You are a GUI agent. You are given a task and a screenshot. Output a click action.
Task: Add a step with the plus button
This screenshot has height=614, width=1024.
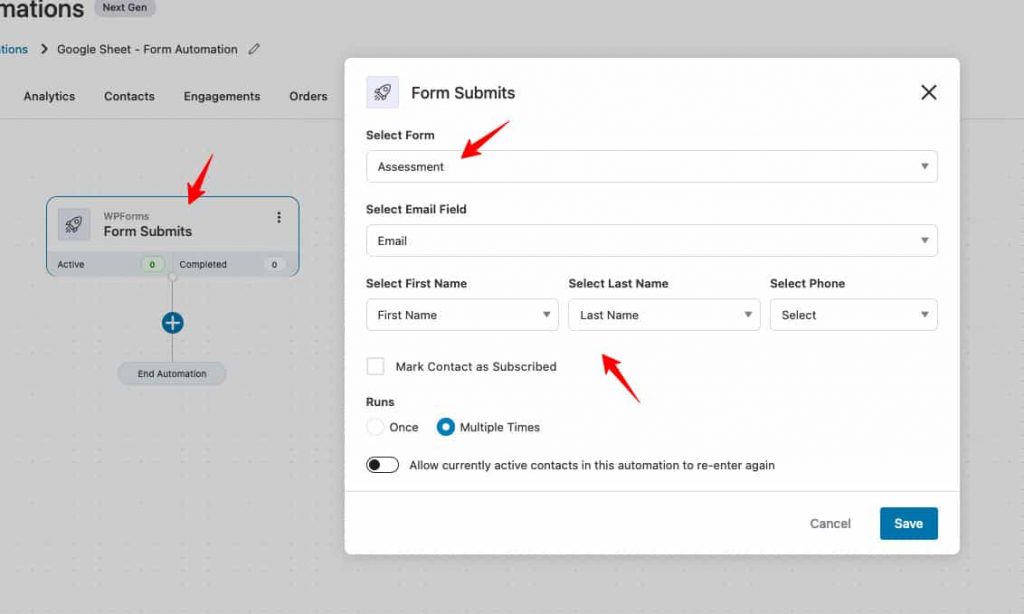pyautogui.click(x=172, y=323)
